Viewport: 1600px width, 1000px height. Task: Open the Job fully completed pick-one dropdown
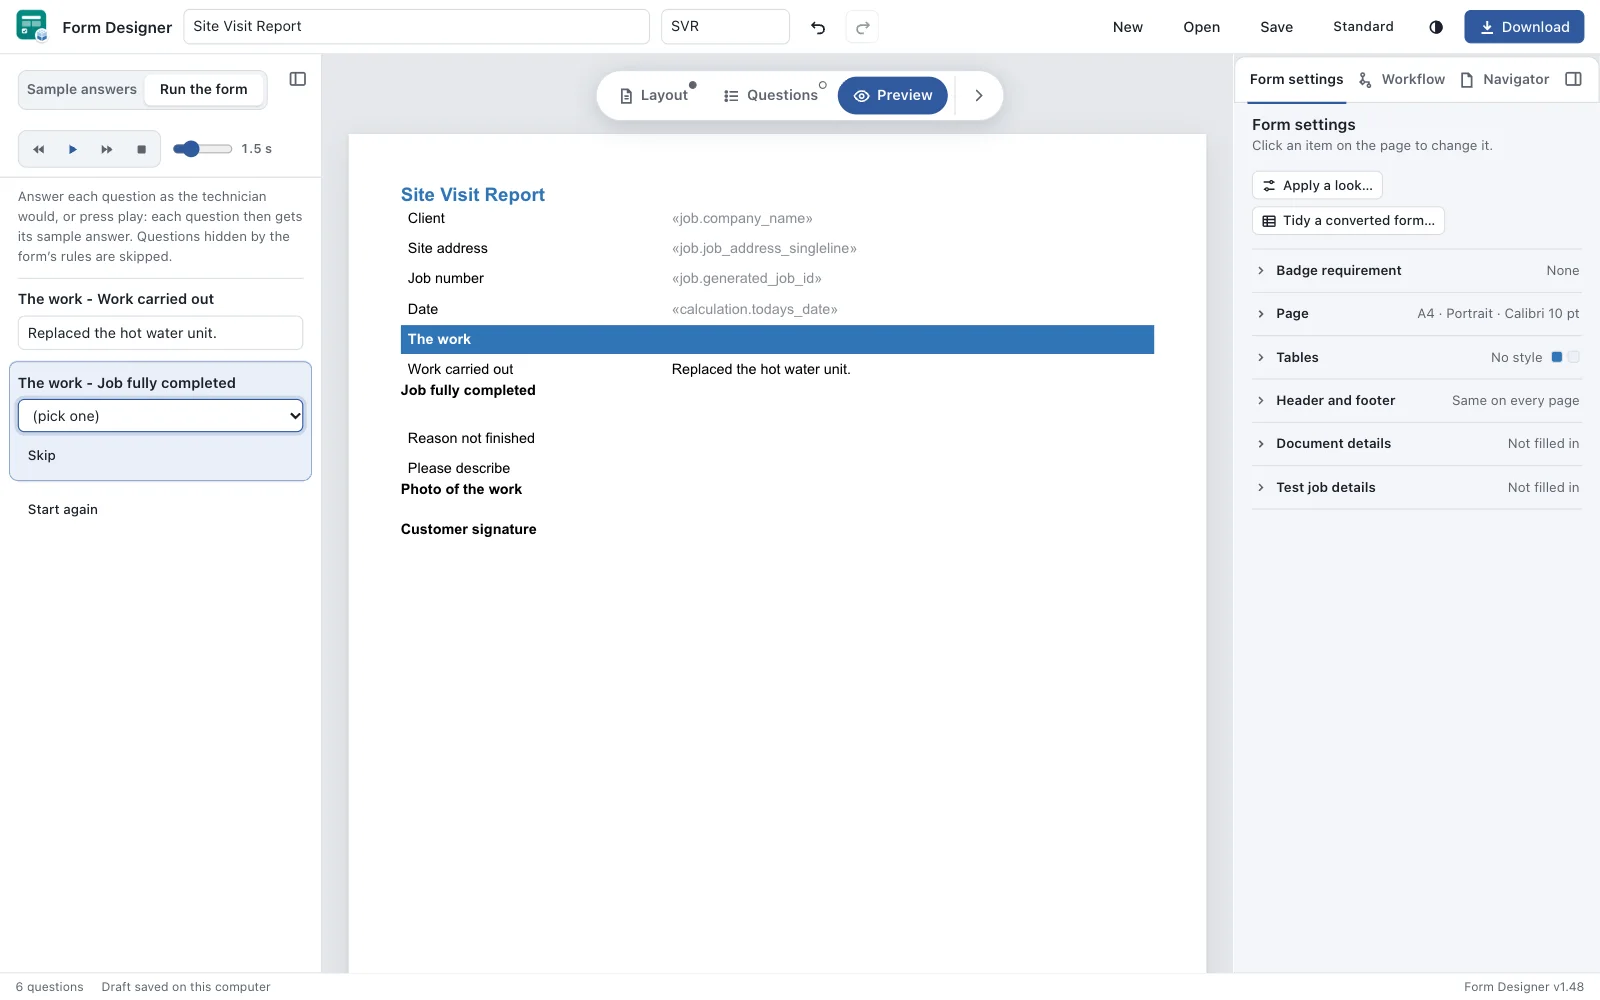pyautogui.click(x=161, y=416)
